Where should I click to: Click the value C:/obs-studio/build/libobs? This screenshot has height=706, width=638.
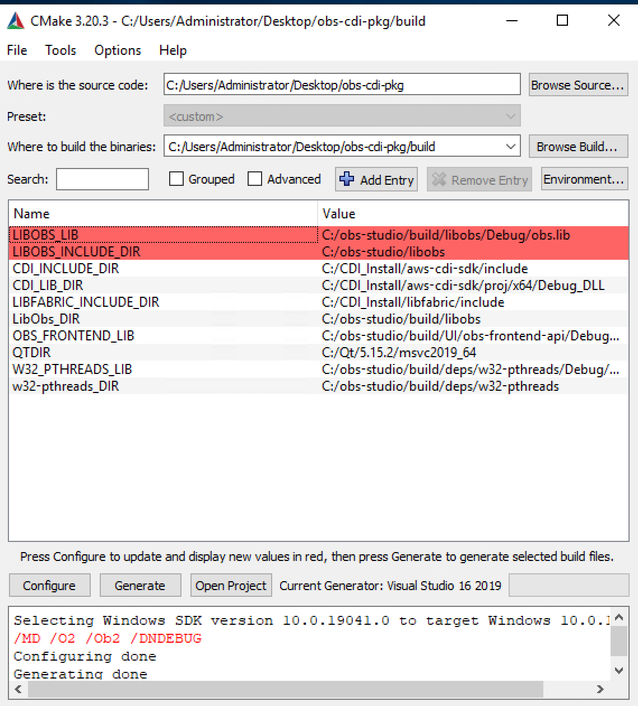401,319
